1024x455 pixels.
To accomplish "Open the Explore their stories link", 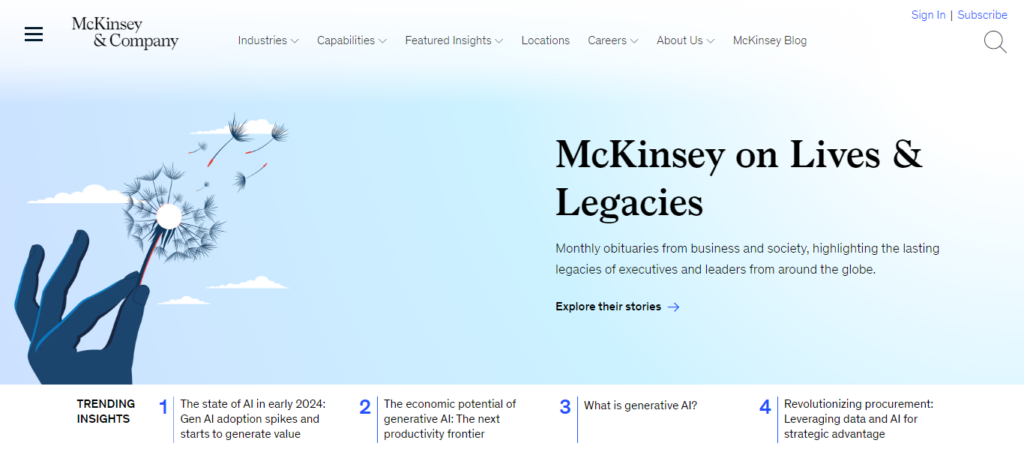I will (608, 307).
